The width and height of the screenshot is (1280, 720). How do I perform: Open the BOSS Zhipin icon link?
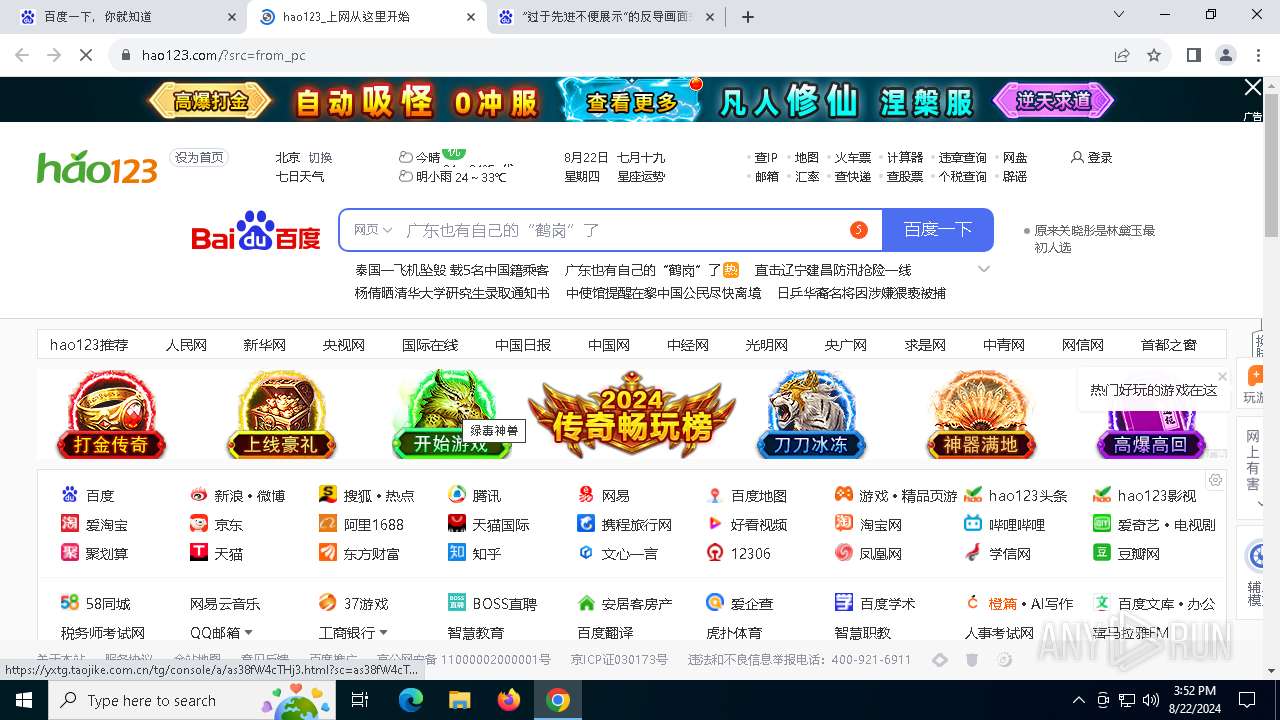[457, 603]
